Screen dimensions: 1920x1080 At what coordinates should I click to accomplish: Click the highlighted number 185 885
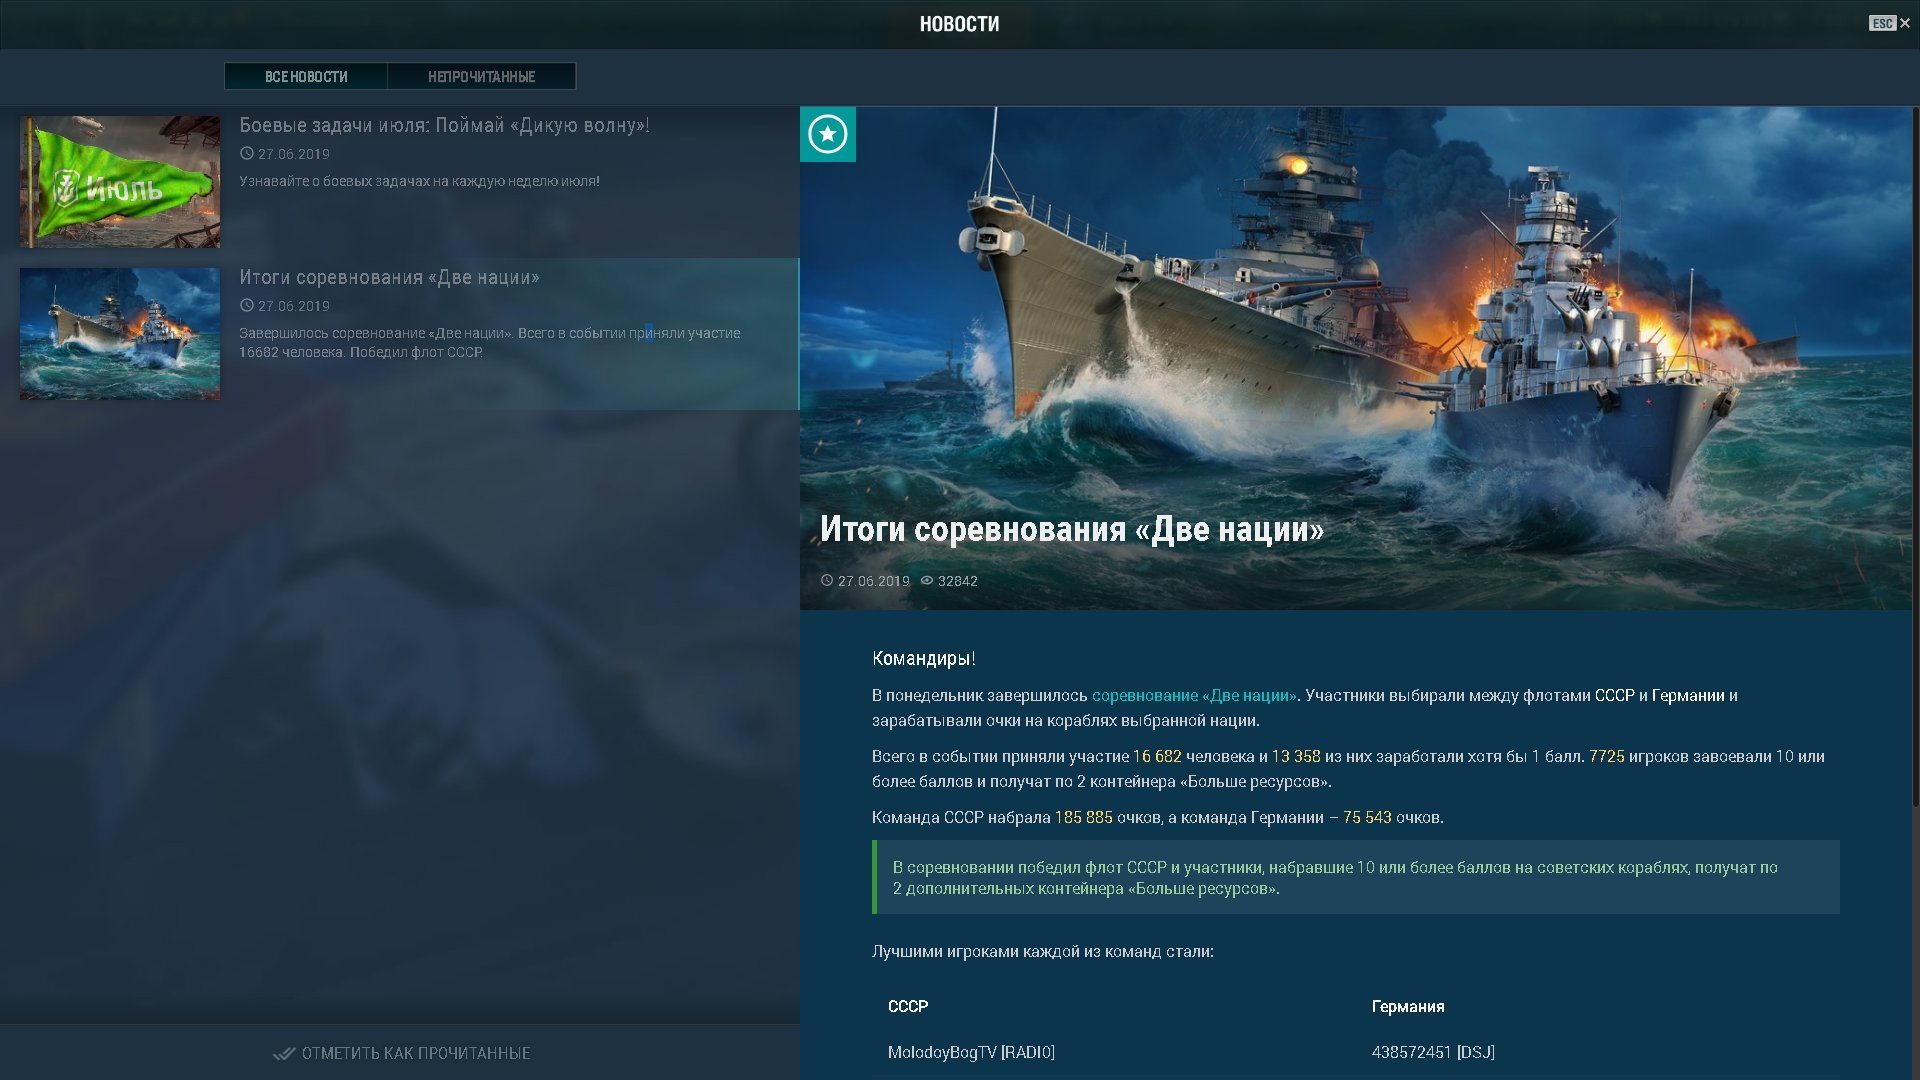(1084, 818)
